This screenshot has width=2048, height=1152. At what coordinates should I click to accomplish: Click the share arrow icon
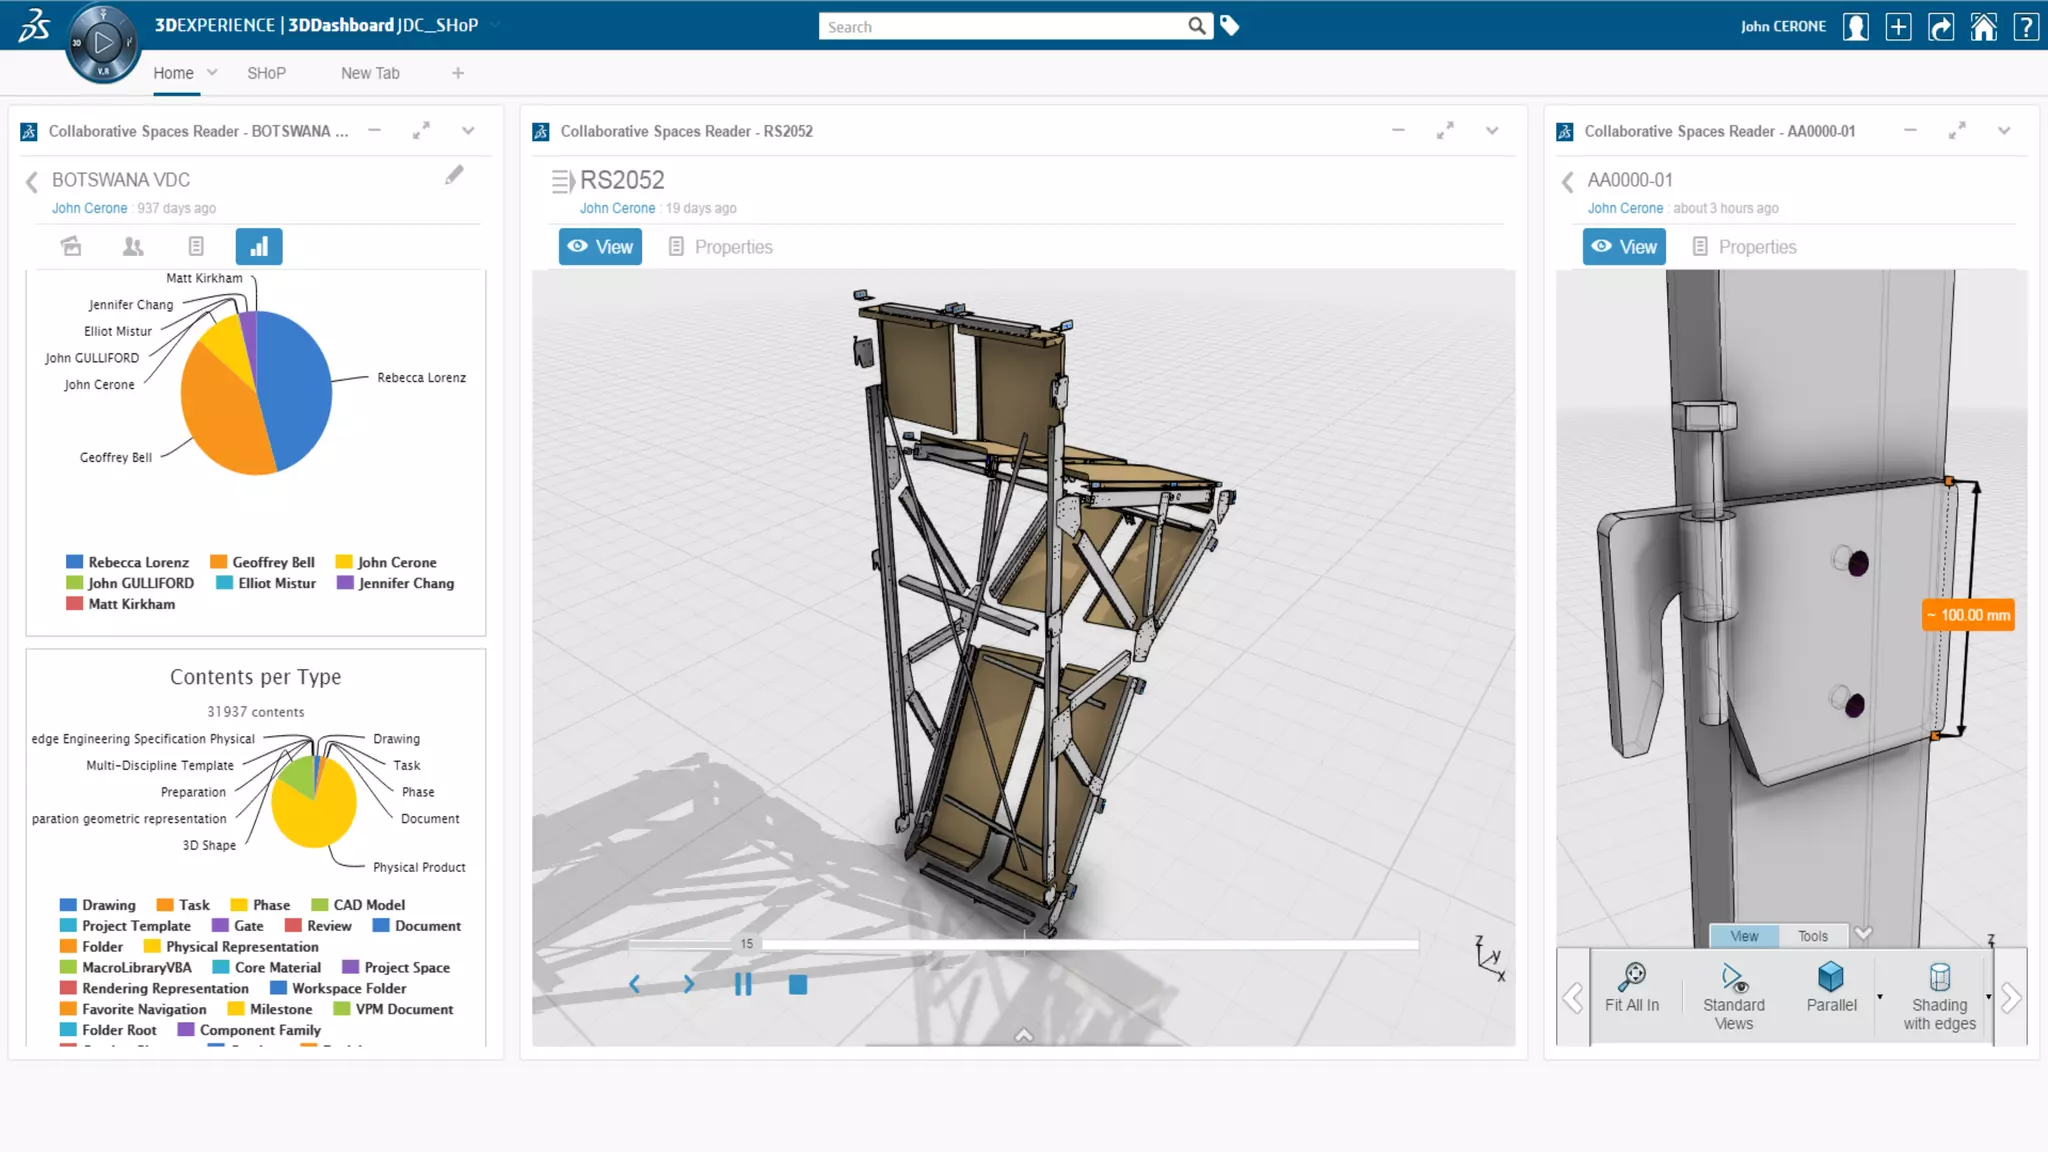[x=1941, y=26]
